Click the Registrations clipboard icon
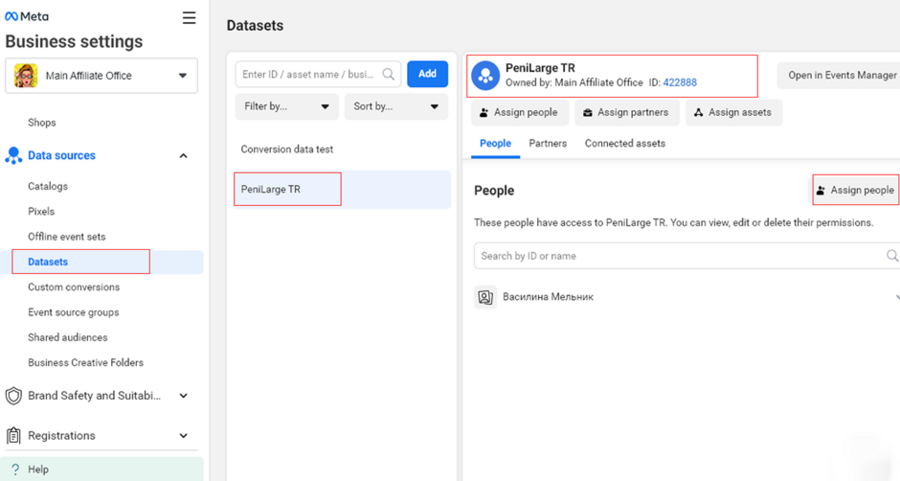 click(13, 436)
